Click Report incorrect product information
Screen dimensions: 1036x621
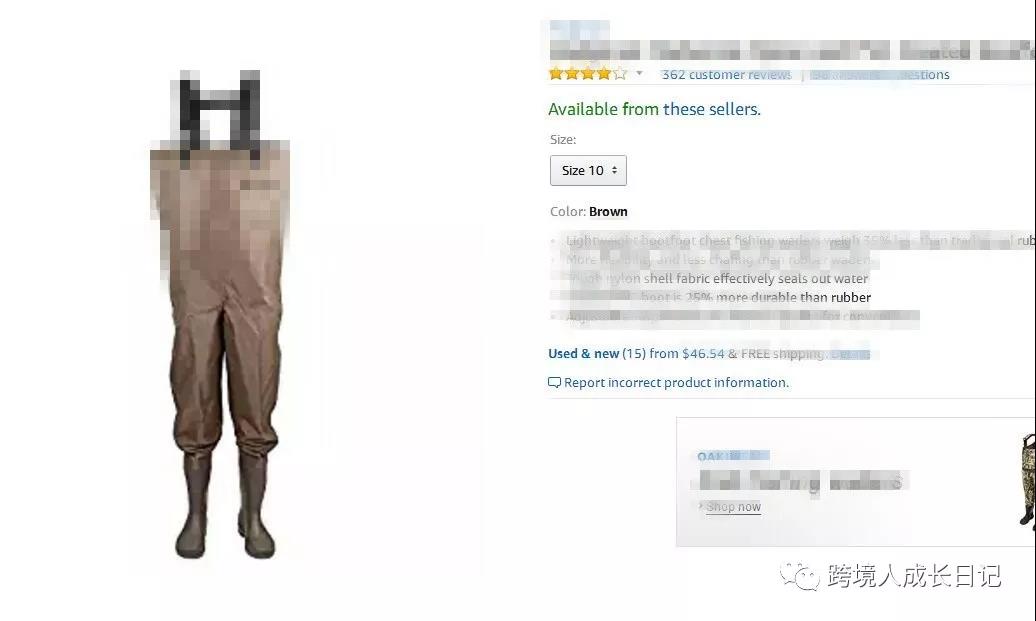point(676,383)
